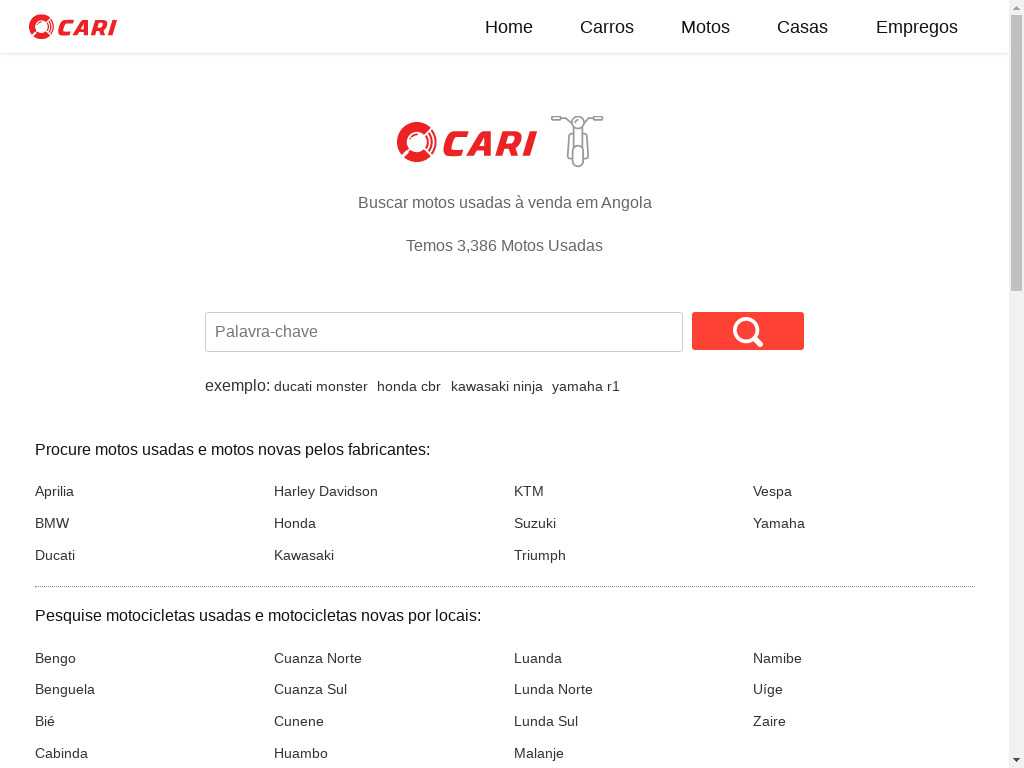The width and height of the screenshot is (1024, 768).
Task: Open the Motos navigation item
Action: 705,27
